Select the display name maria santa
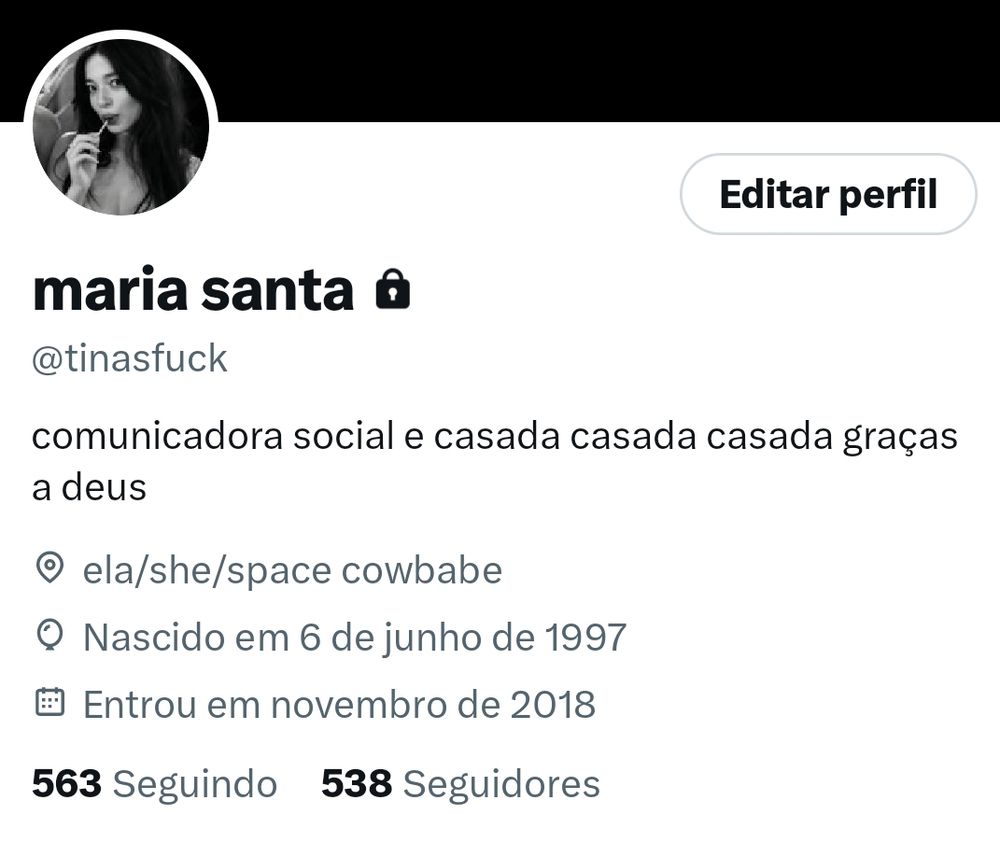Screen dimensions: 1000x868 (193, 290)
